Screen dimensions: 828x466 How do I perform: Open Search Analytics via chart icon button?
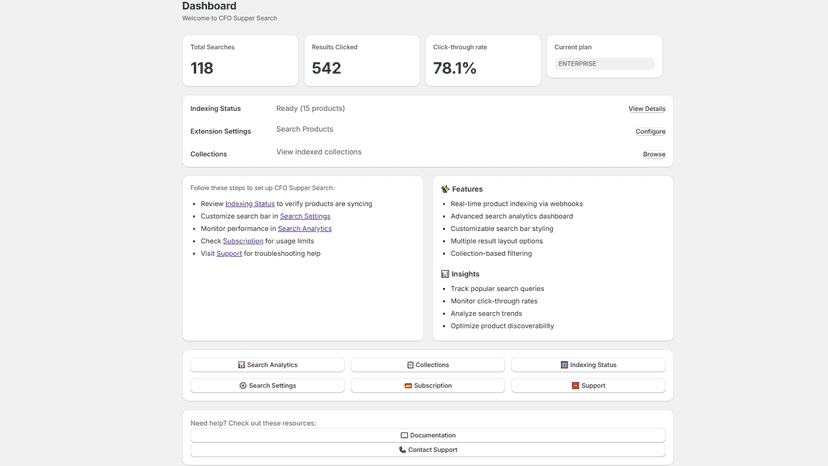pyautogui.click(x=267, y=365)
